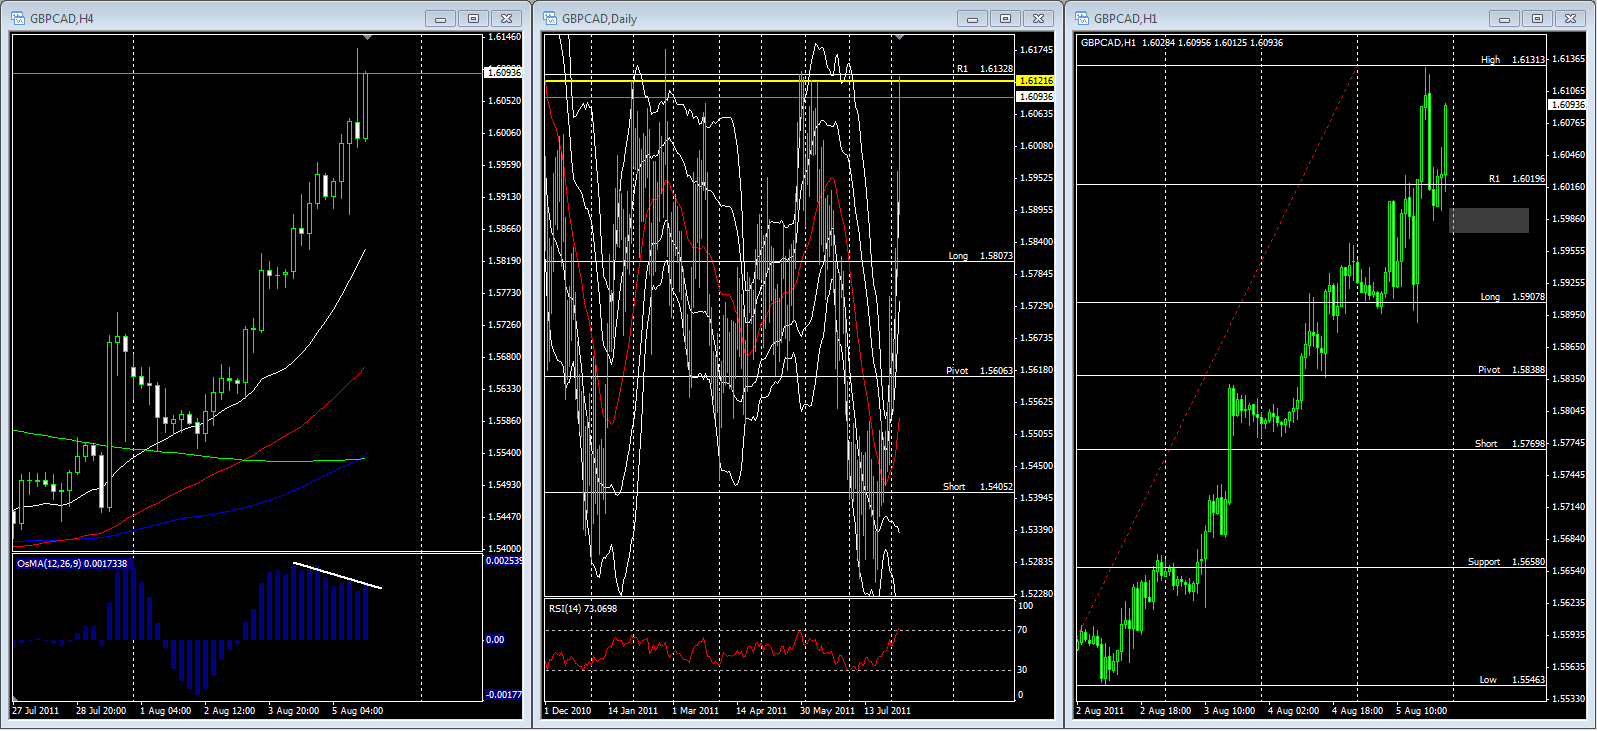Maximize the GBPCAD,H1 chart window
1597x731 pixels.
point(1538,18)
